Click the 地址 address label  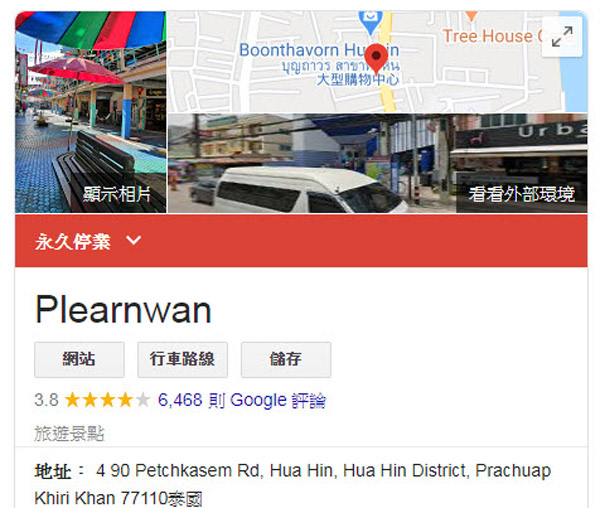click(53, 471)
